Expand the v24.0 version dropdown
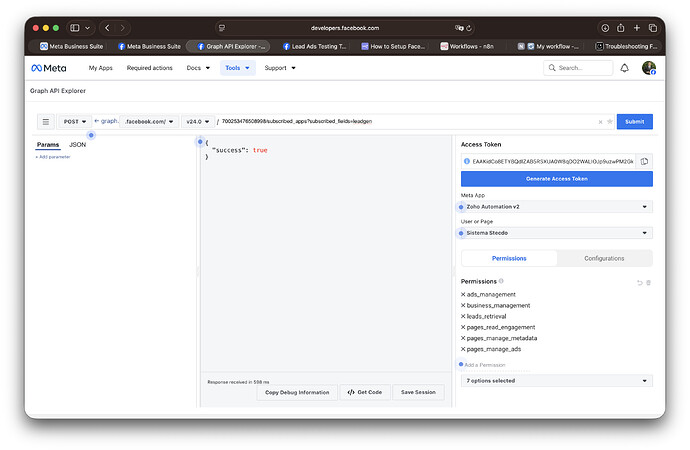690x450 pixels. point(198,121)
